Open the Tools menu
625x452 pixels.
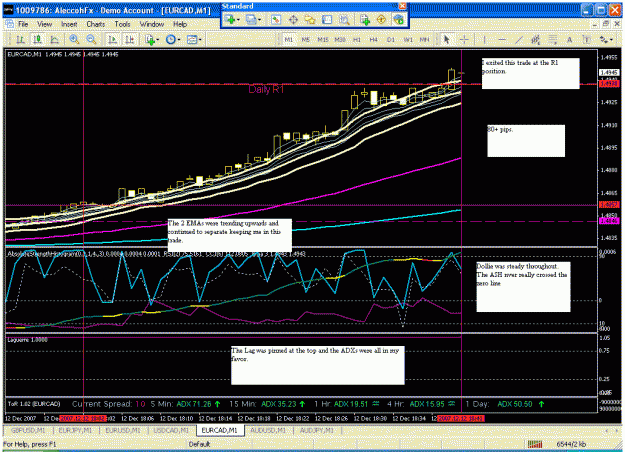[122, 24]
